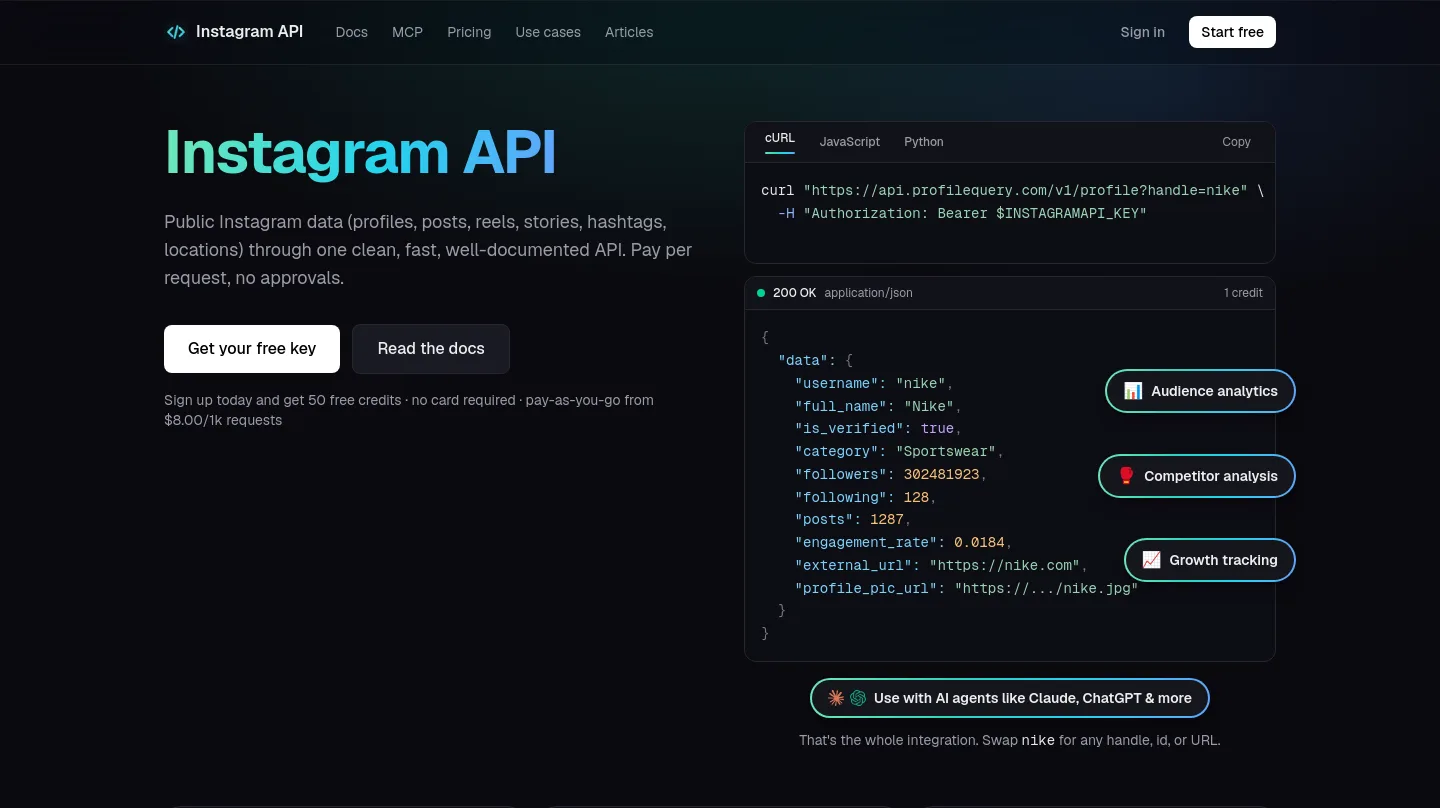
Task: Click the Sign in link
Action: 1142,32
